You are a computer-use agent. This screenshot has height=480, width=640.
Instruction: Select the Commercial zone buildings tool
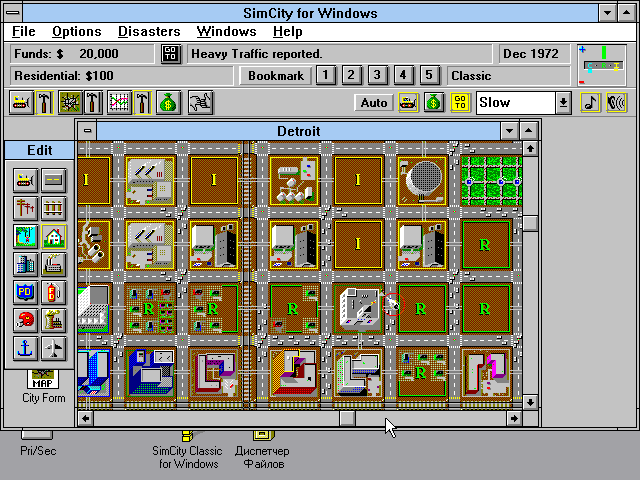(25, 264)
